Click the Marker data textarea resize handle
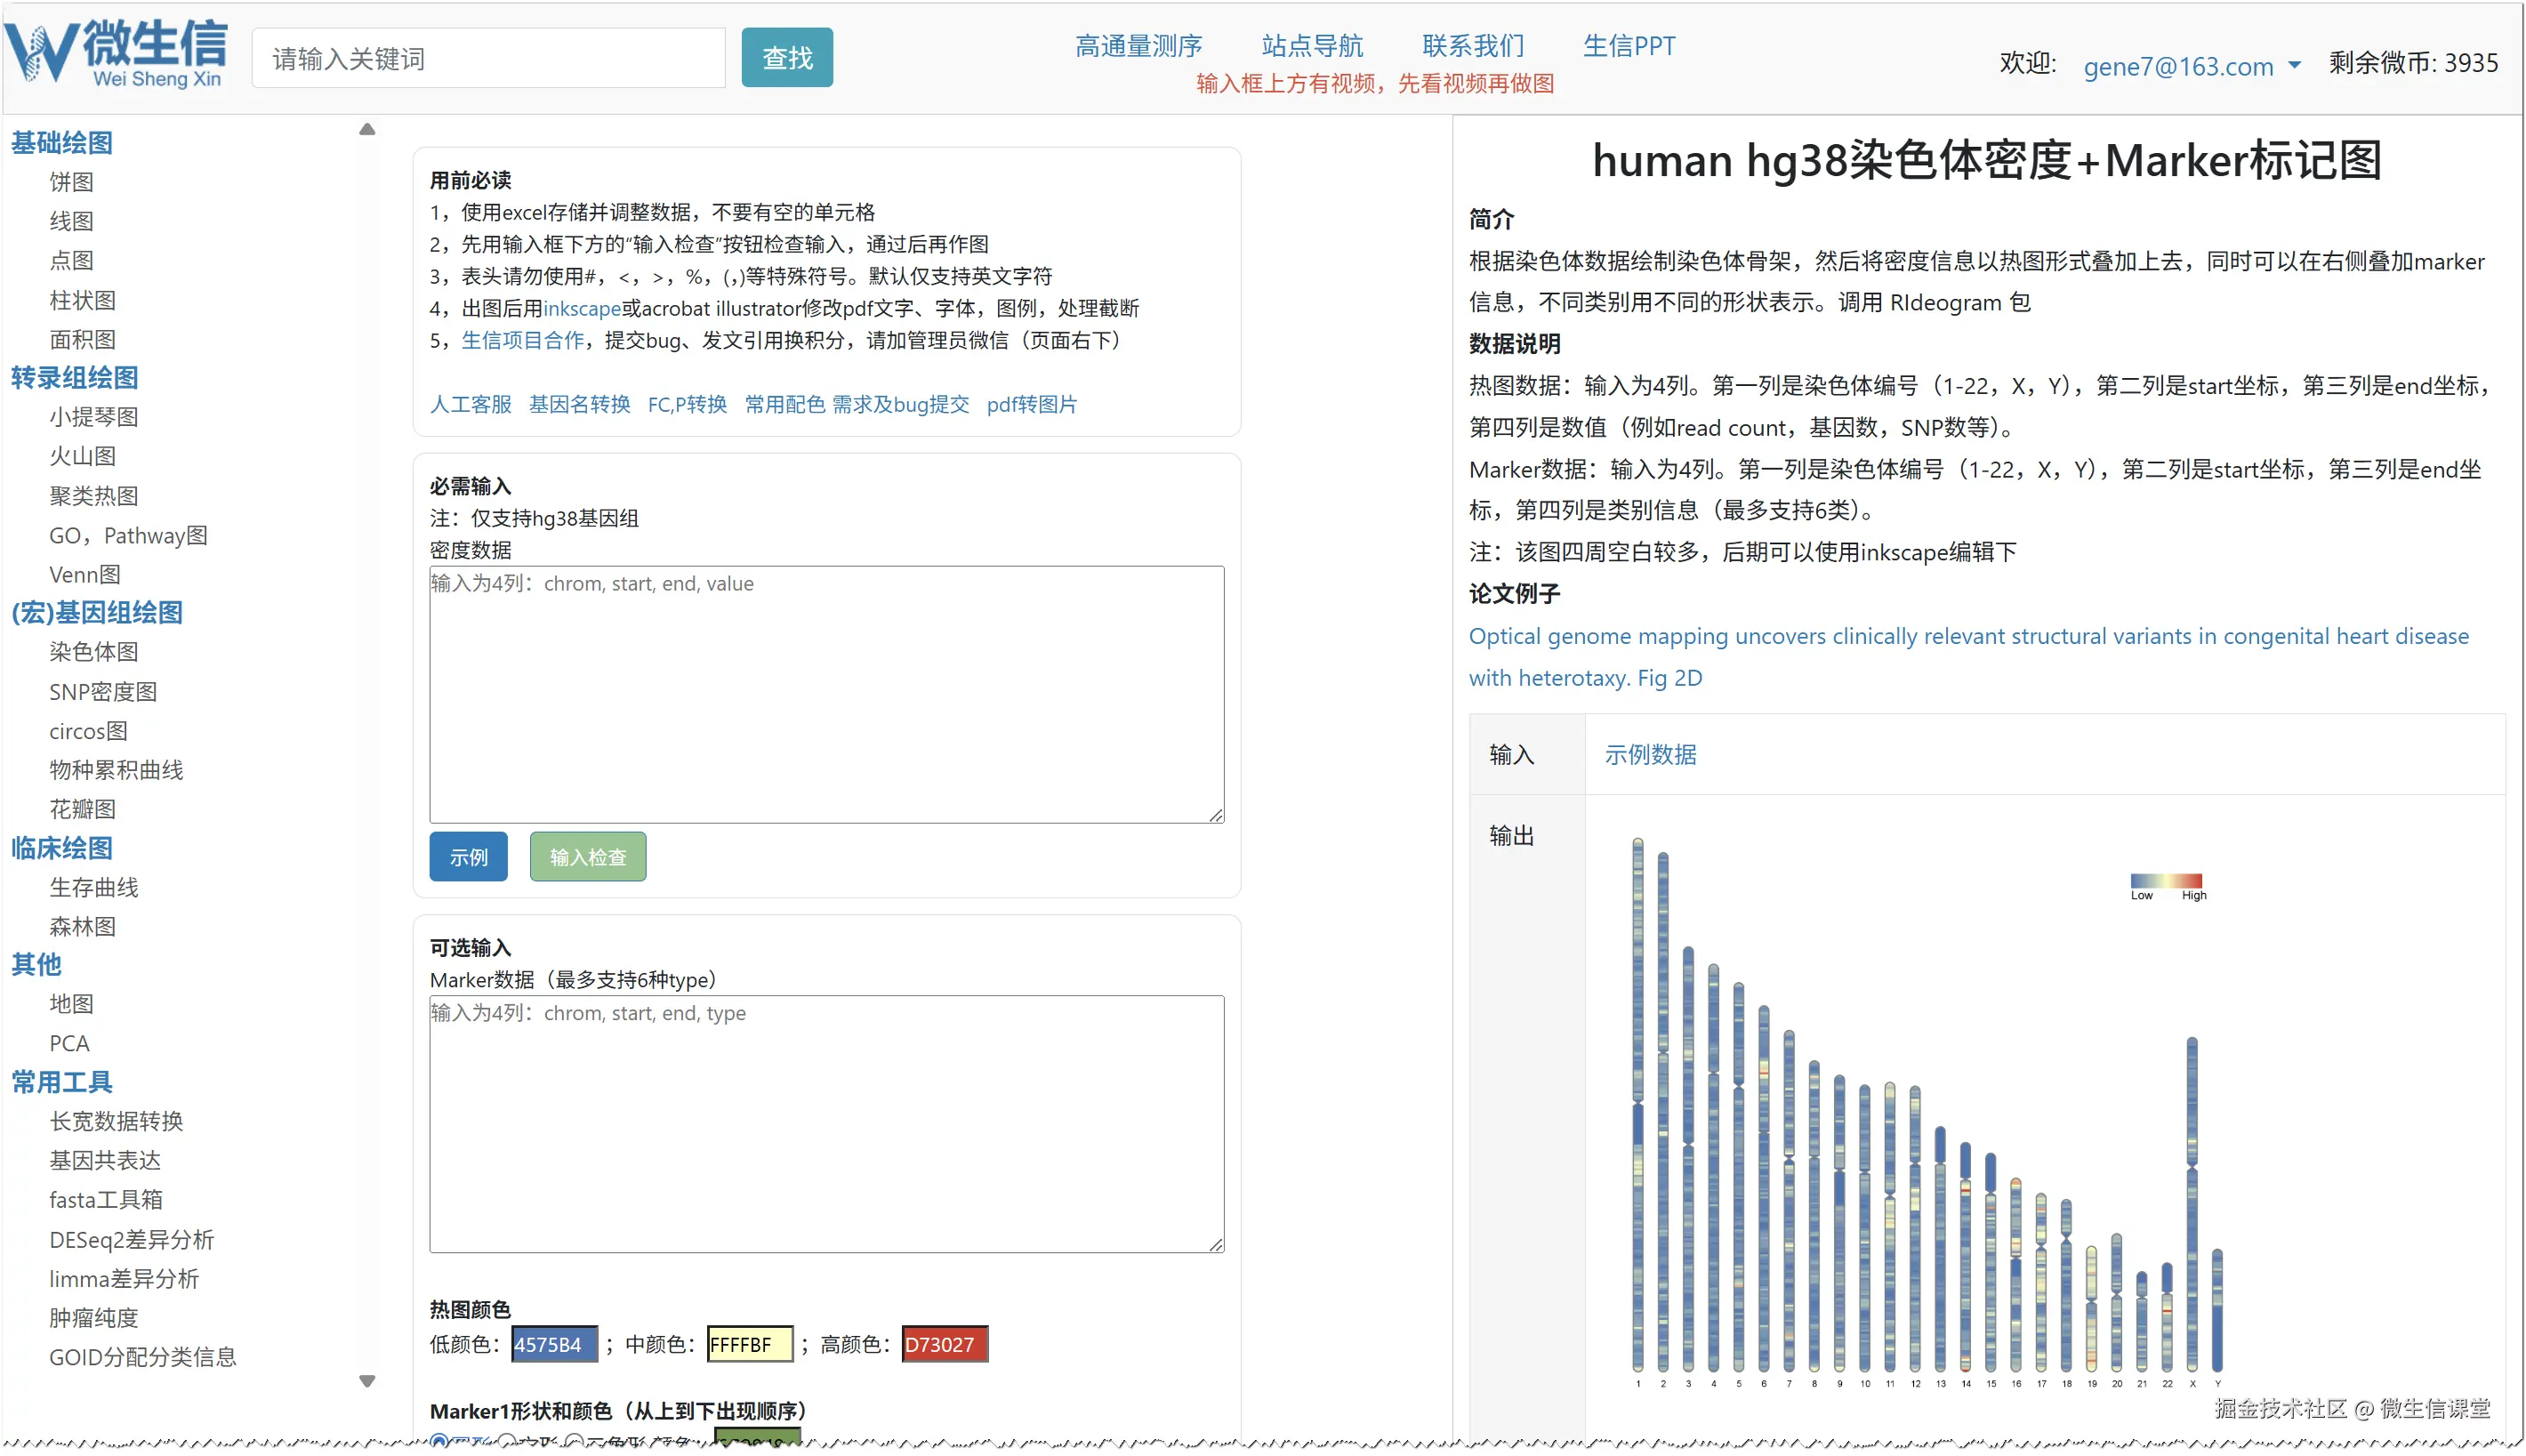Image resolution: width=2526 pixels, height=1456 pixels. (x=1216, y=1245)
